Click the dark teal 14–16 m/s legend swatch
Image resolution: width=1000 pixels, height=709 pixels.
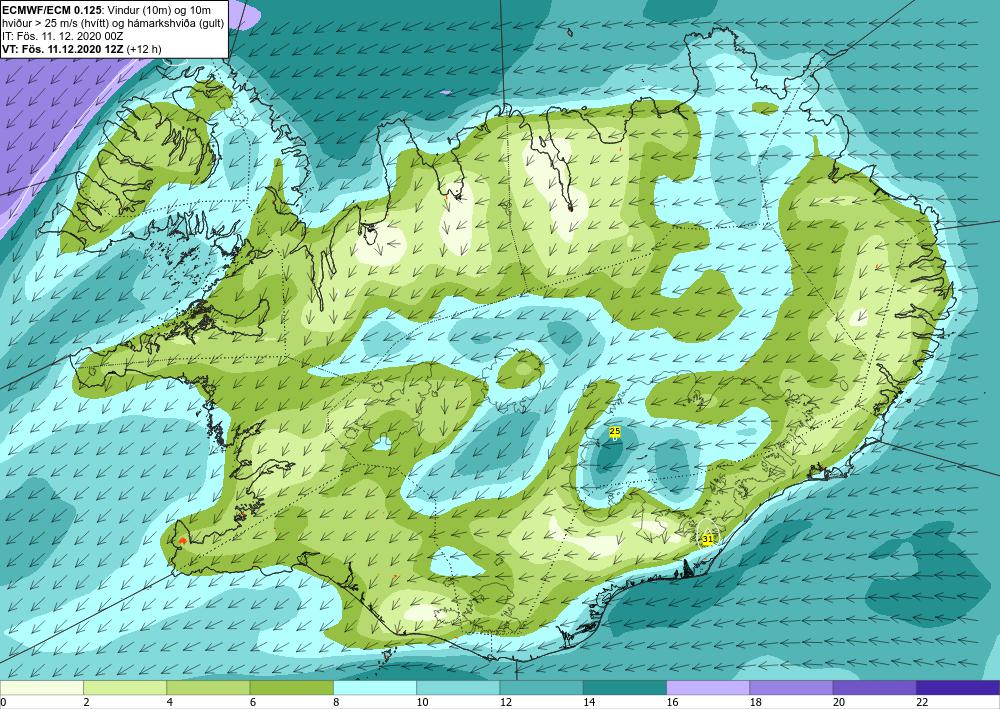pyautogui.click(x=625, y=687)
